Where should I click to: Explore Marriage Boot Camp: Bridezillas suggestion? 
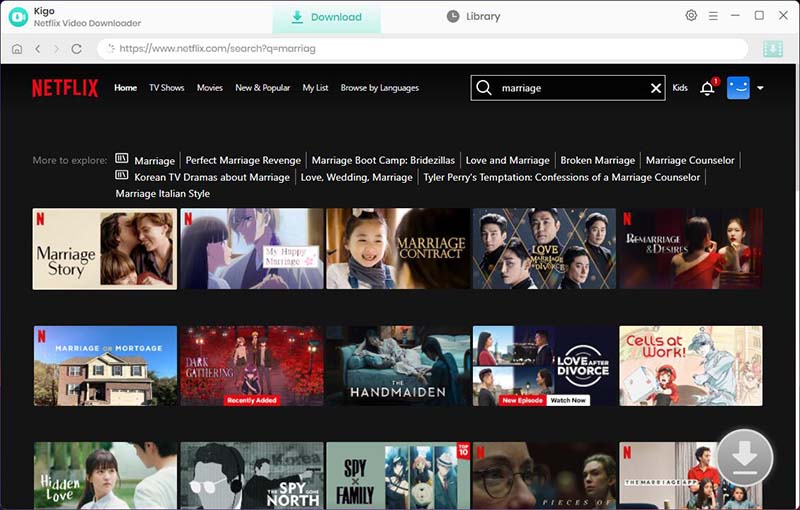(383, 160)
